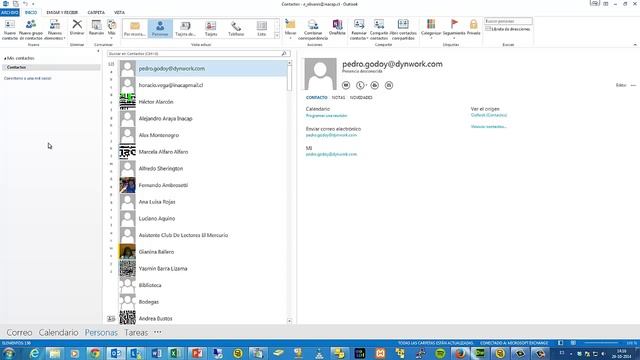
Task: Open contact Marcela Alfaro Alfaro
Action: 203,152
